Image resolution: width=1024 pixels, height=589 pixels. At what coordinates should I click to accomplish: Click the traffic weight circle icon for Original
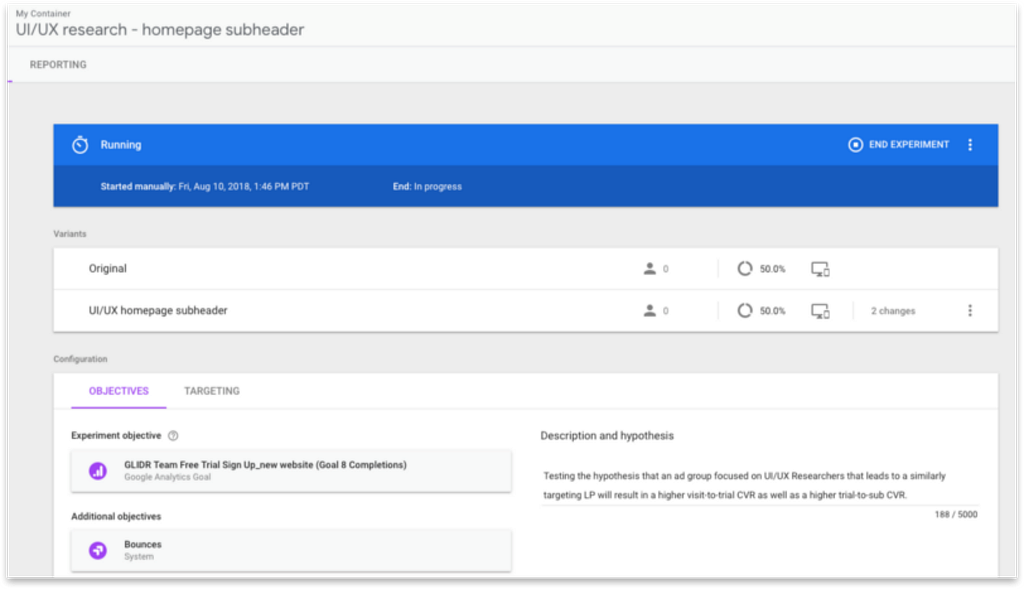click(x=744, y=268)
